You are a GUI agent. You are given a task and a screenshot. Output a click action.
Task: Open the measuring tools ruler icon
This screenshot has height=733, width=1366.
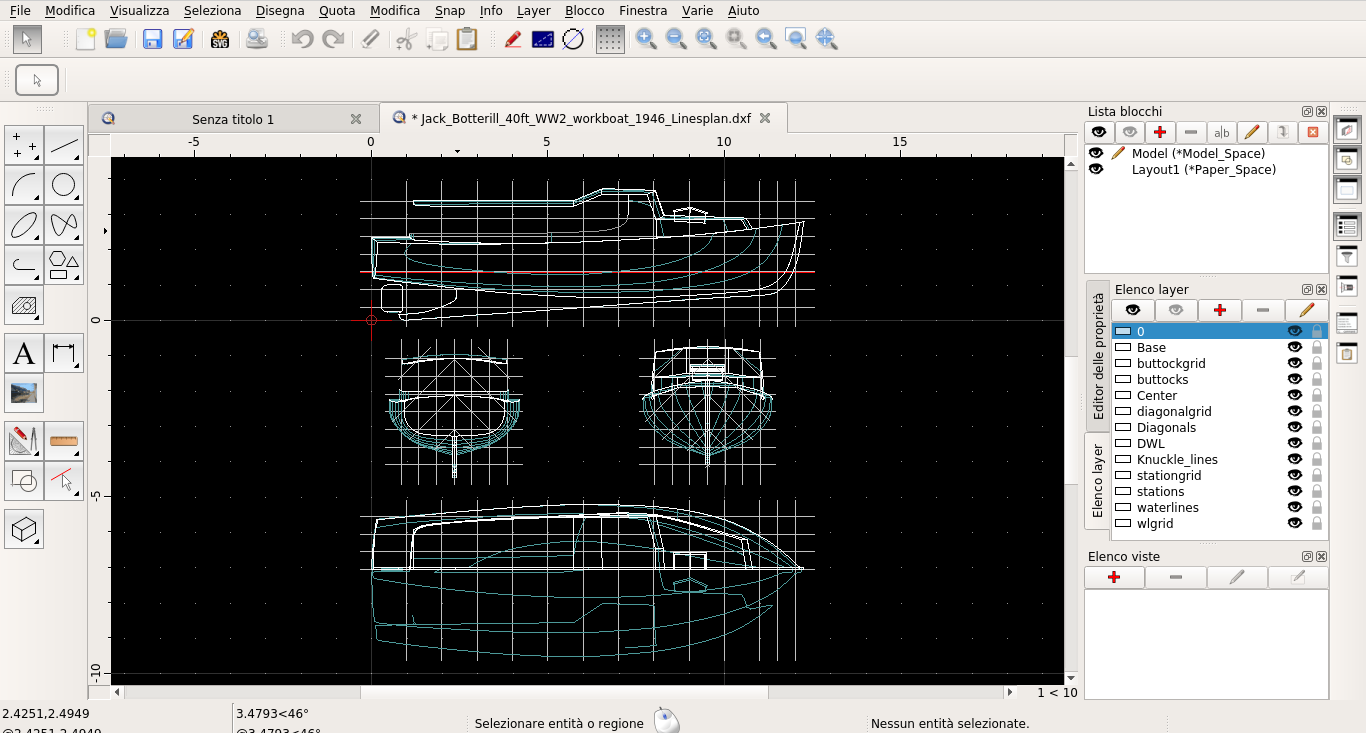64,441
